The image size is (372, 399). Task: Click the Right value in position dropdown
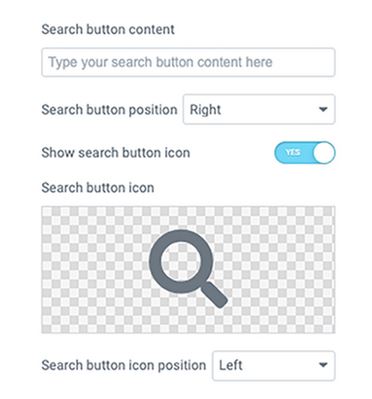[205, 110]
